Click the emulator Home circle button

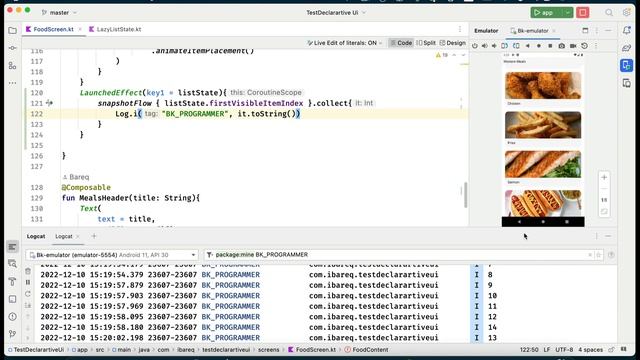pyautogui.click(x=539, y=46)
